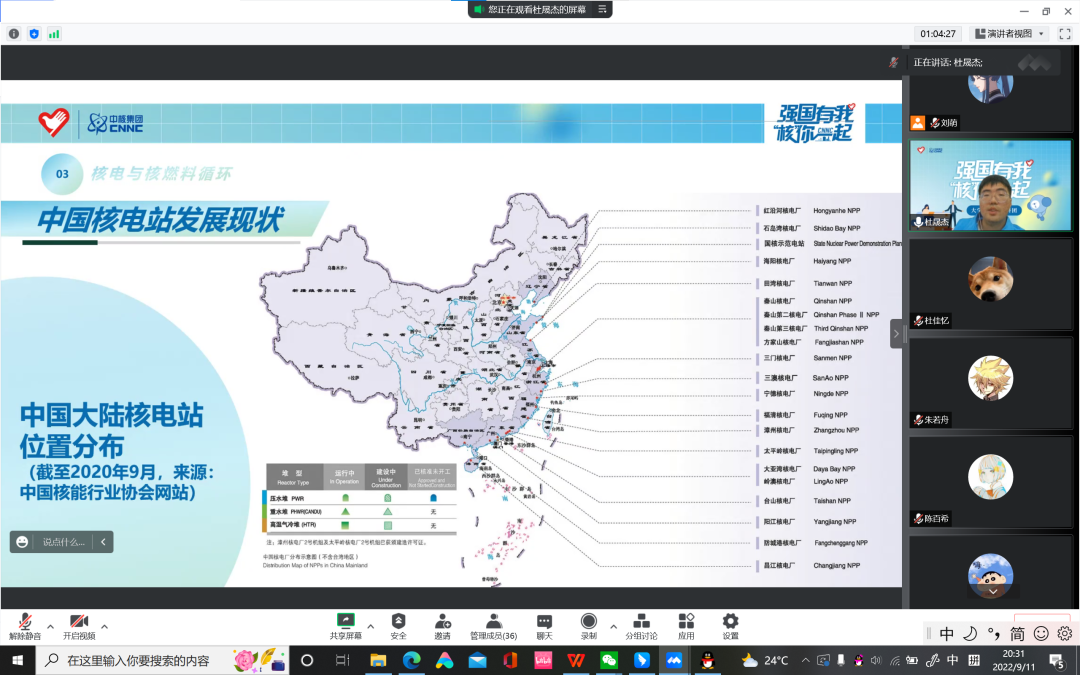The height and width of the screenshot is (675, 1080).
Task: Open the 安全 security options
Action: 398,624
